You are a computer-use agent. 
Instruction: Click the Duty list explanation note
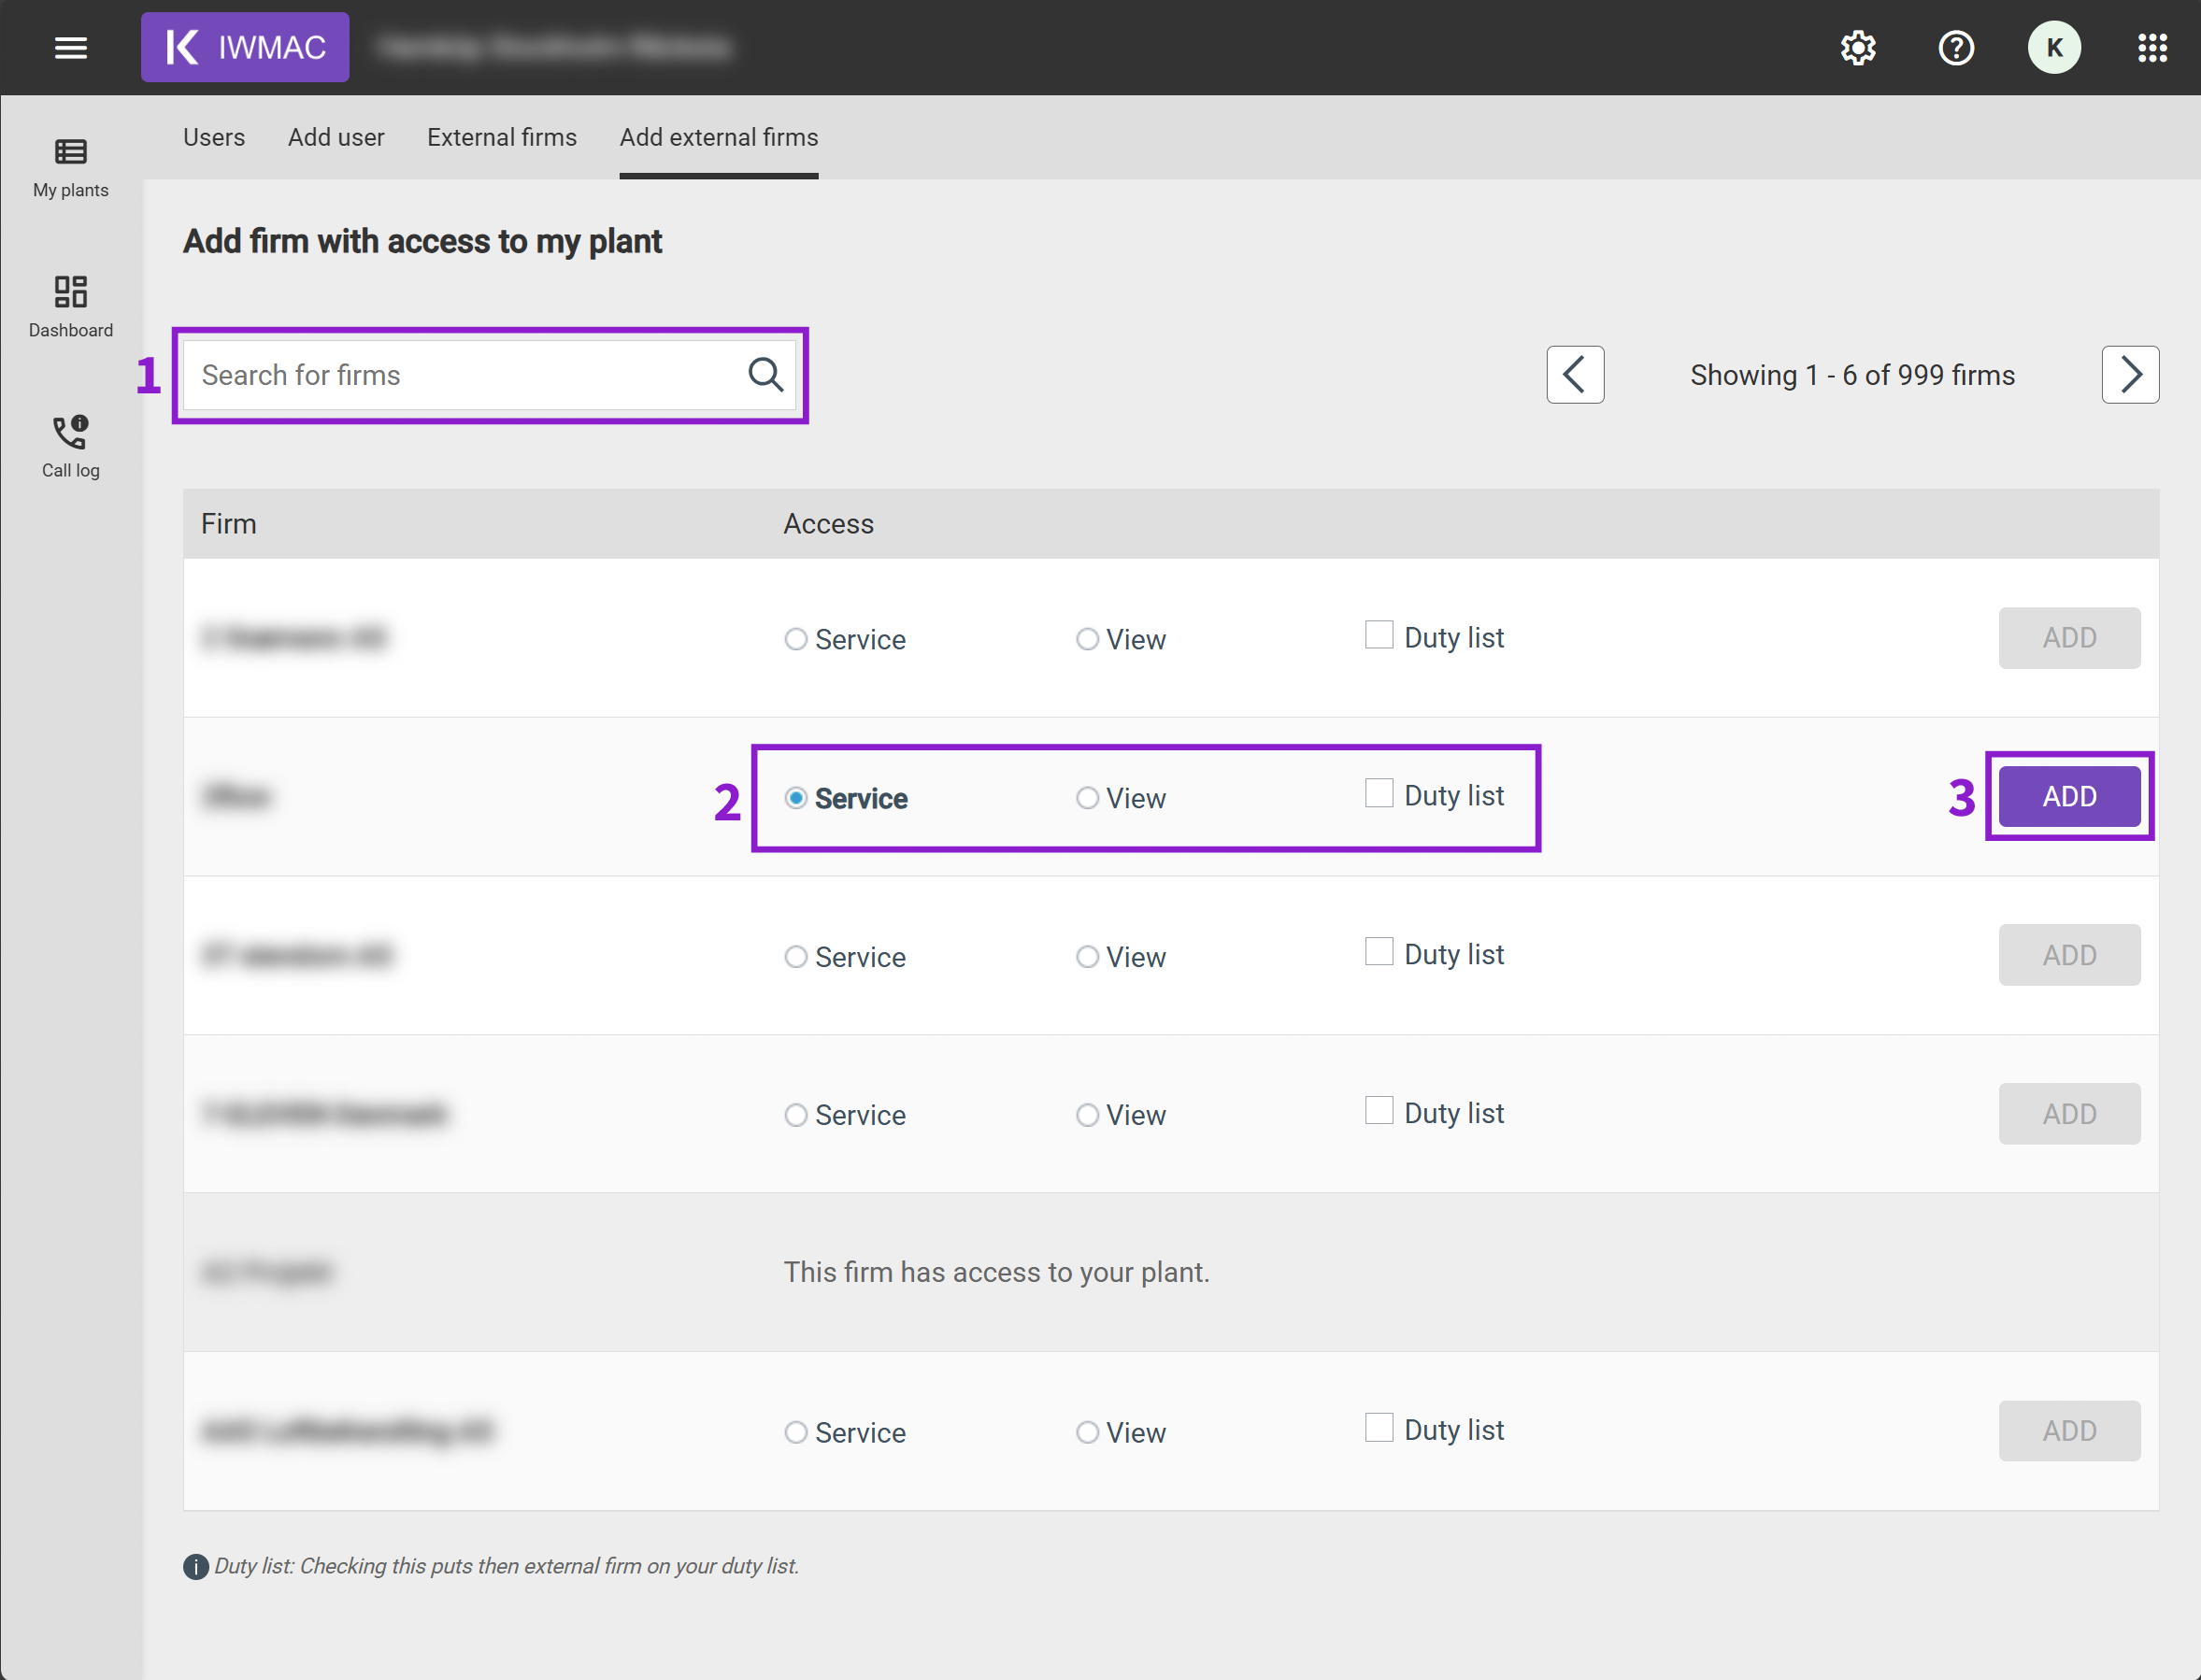[506, 1566]
